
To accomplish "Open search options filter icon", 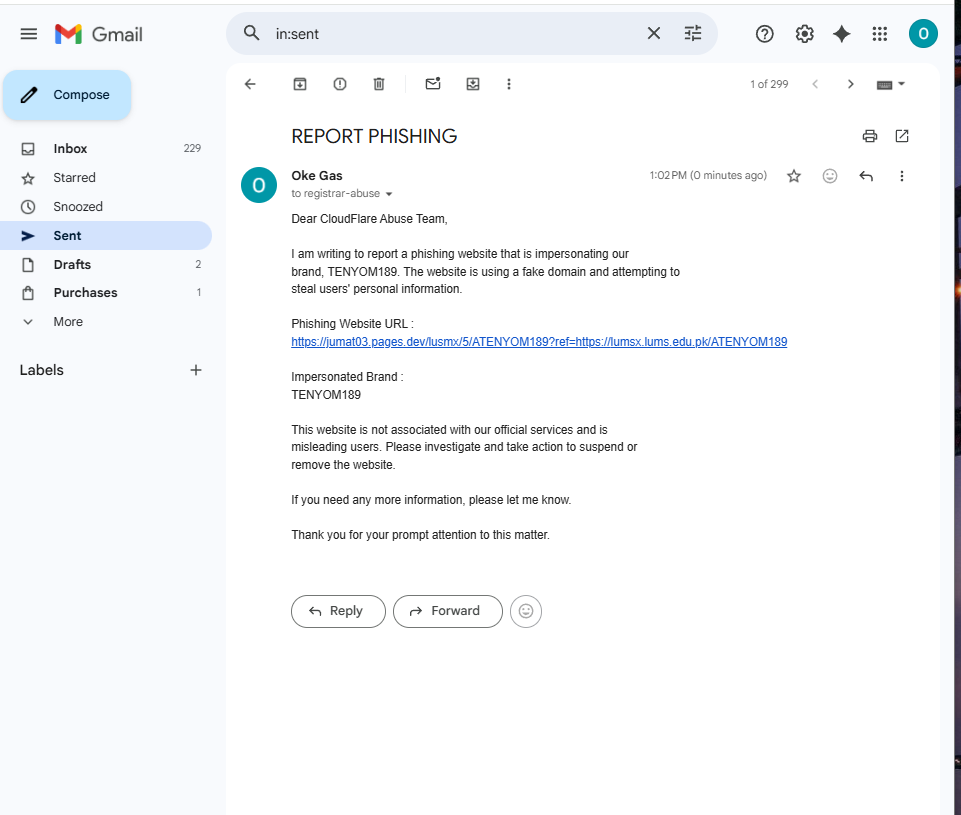I will [x=693, y=33].
